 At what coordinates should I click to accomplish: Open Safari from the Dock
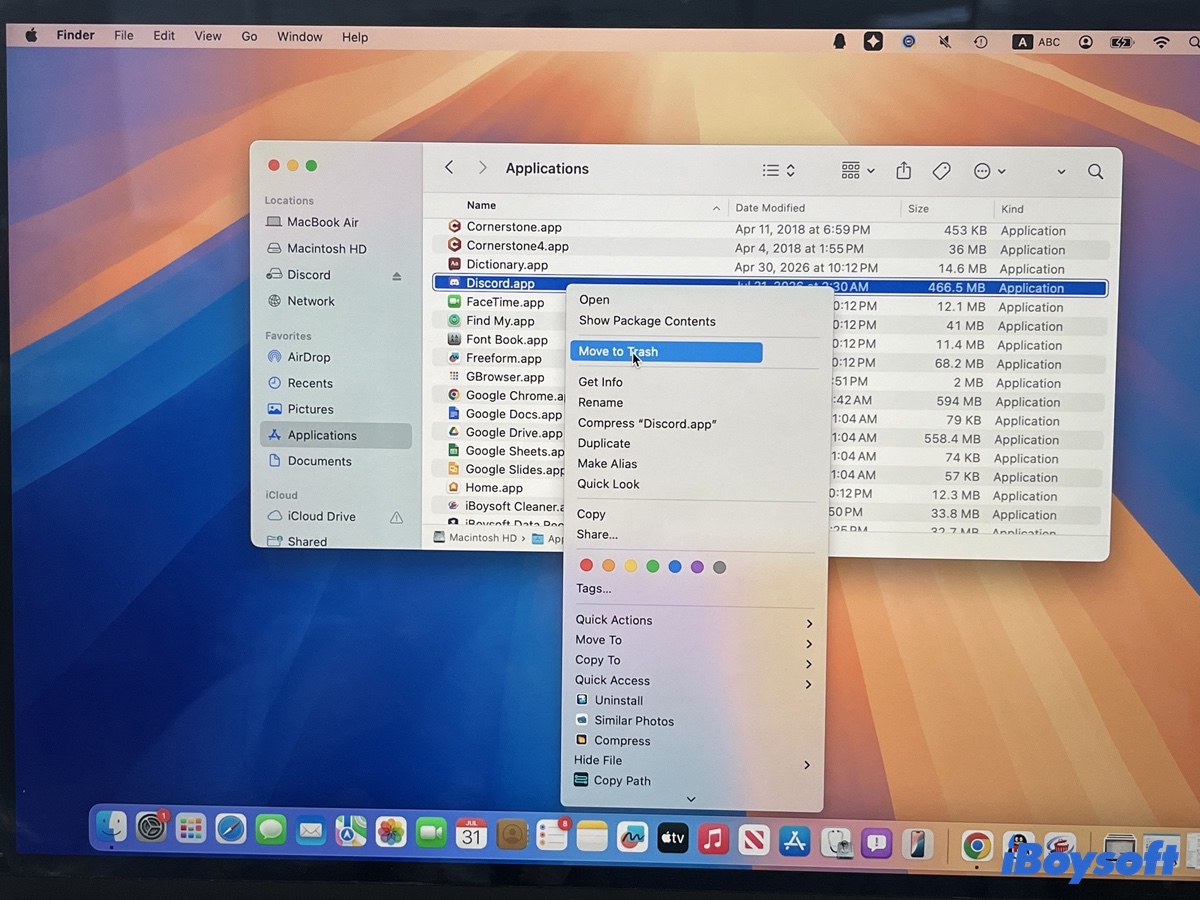[x=231, y=829]
